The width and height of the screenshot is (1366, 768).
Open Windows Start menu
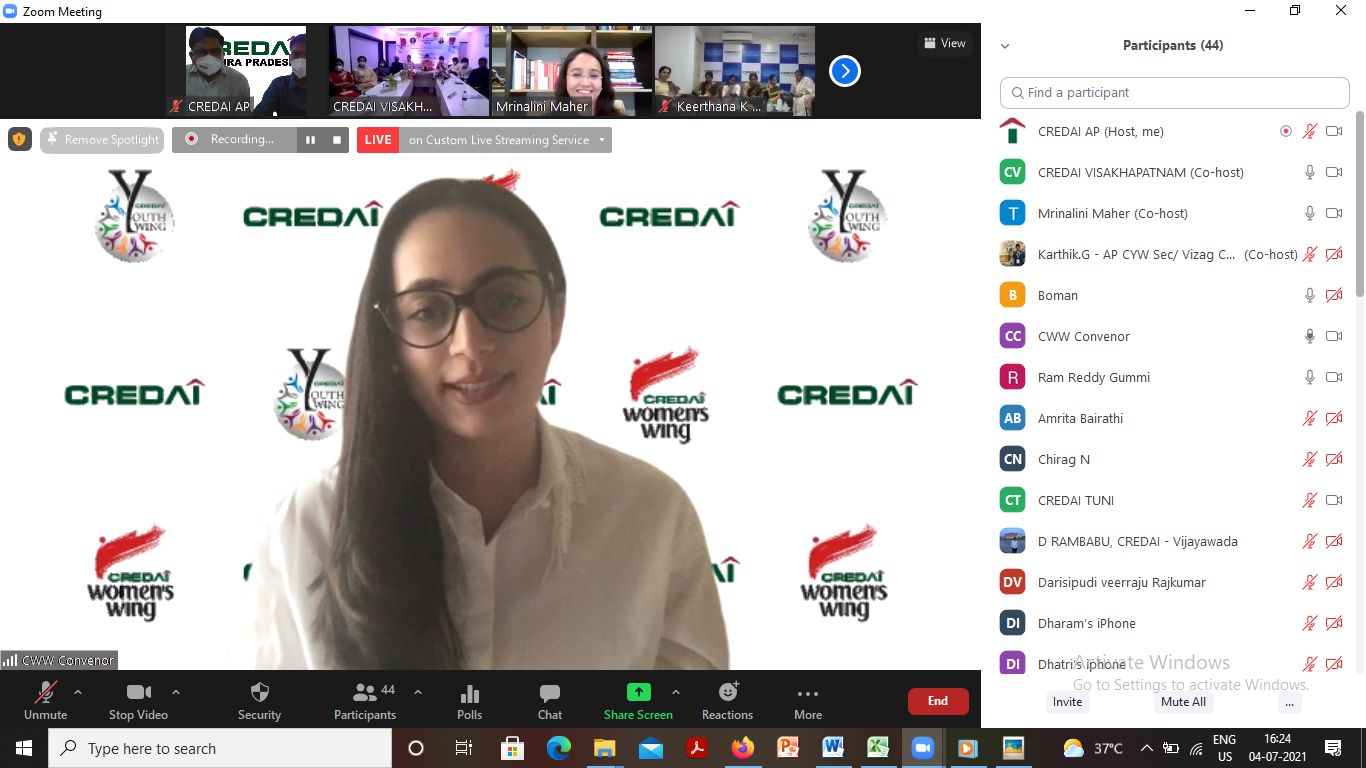(x=24, y=748)
